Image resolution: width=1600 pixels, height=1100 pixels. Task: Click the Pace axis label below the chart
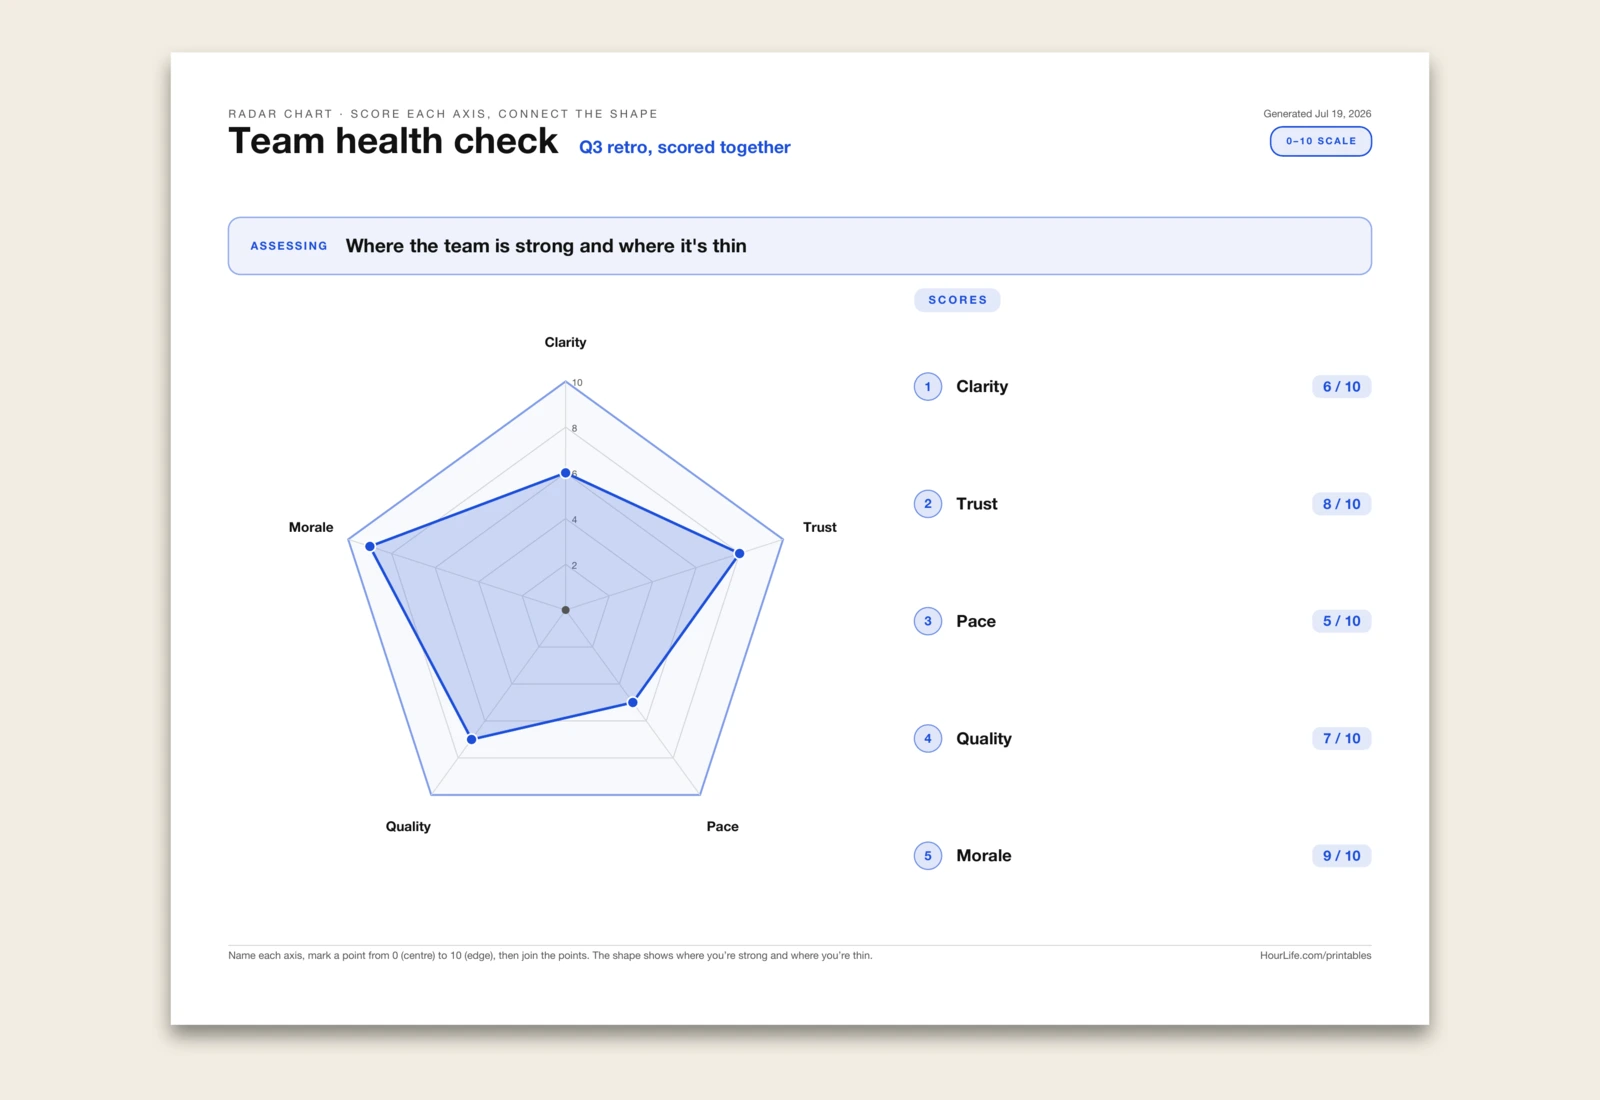722,826
